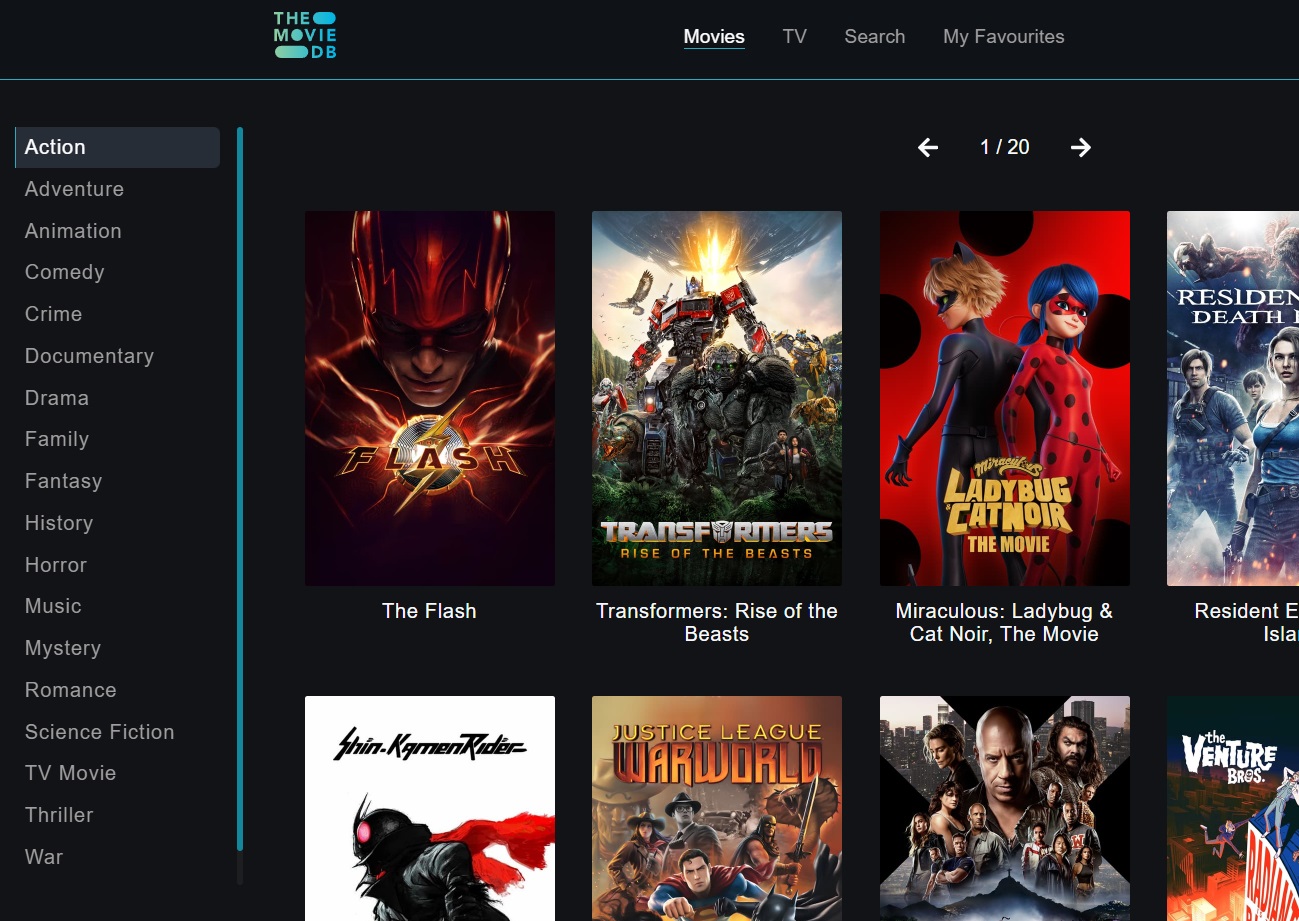Pick the Family genre

tap(57, 439)
